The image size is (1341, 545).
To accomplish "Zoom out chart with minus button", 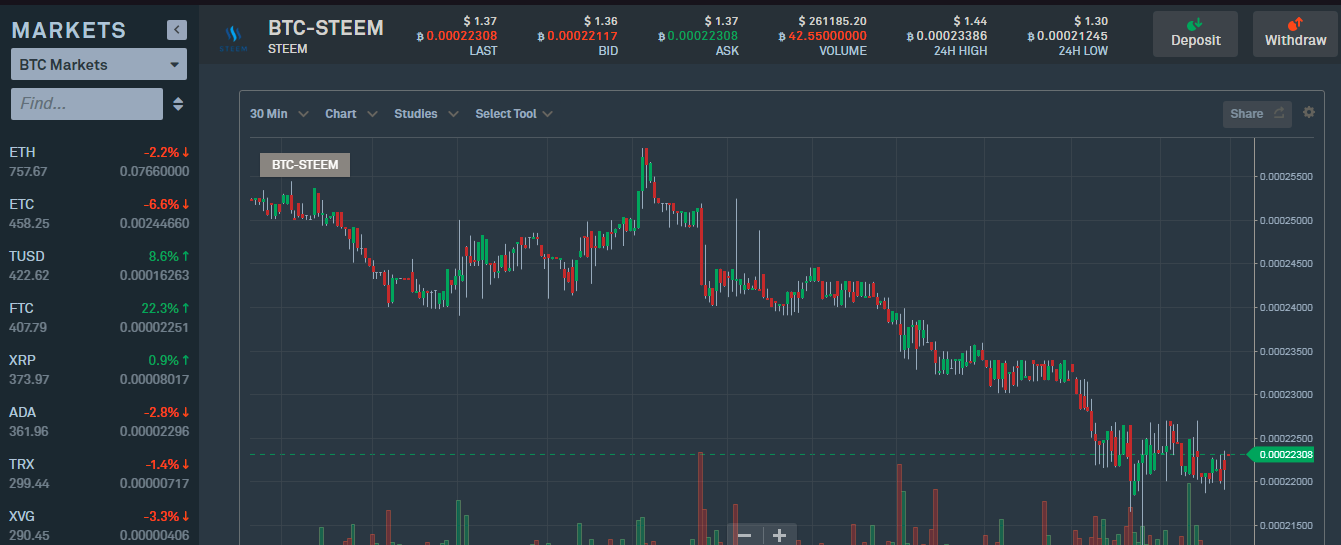I will [x=744, y=535].
